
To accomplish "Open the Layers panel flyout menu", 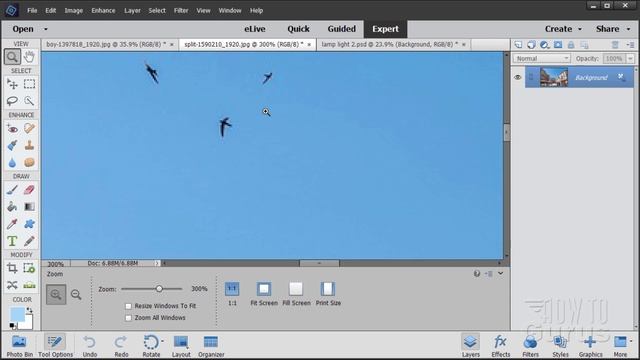I will [x=630, y=44].
